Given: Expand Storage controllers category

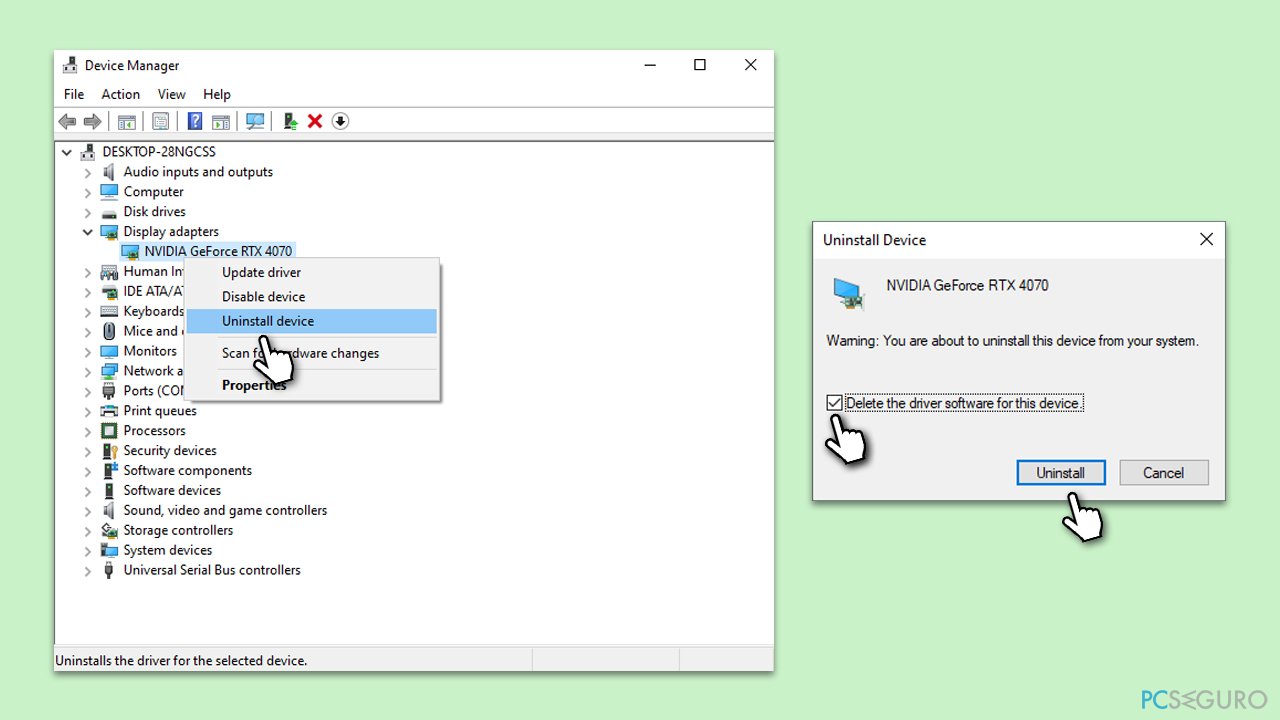Looking at the screenshot, I should click(x=88, y=532).
